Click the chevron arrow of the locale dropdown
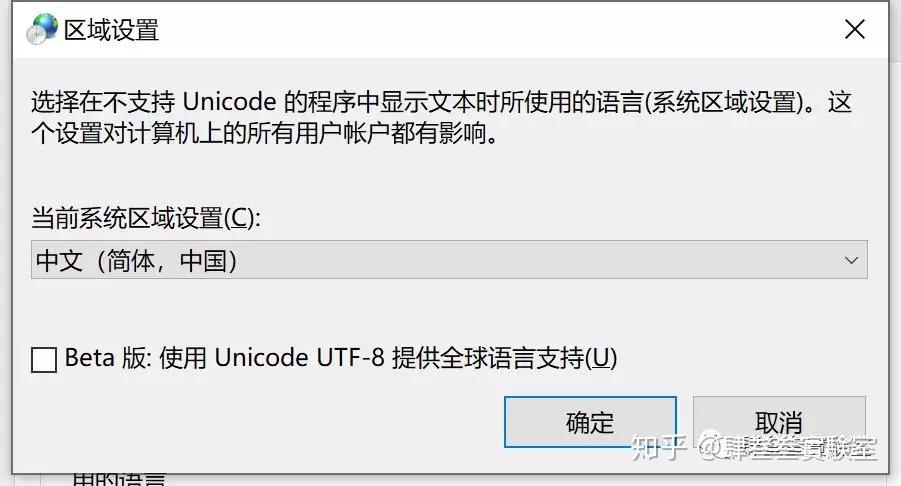 pos(851,260)
